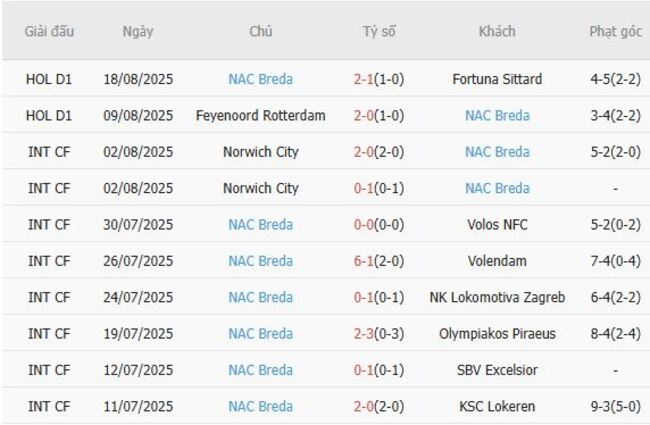Click NAC Breda in the Feyenoord Rotterdam row
Image resolution: width=650 pixels, height=425 pixels.
coord(497,116)
